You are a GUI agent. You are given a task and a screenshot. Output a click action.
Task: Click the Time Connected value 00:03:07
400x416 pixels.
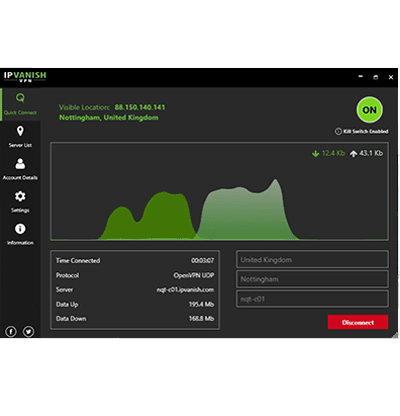tap(203, 260)
